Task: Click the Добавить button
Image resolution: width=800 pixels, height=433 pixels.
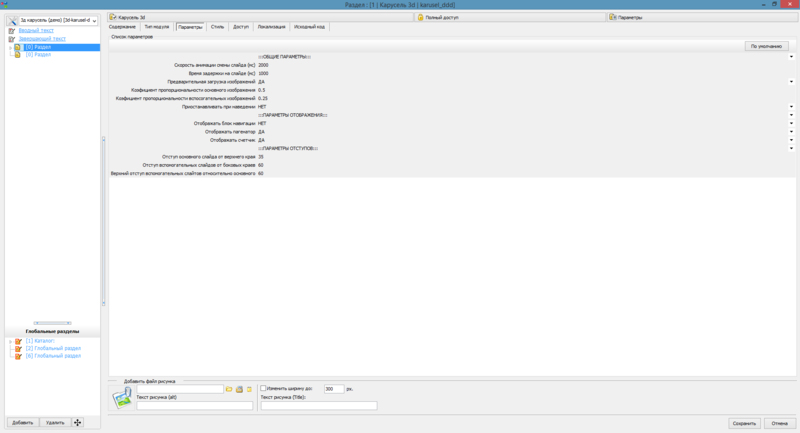Action: [22, 422]
